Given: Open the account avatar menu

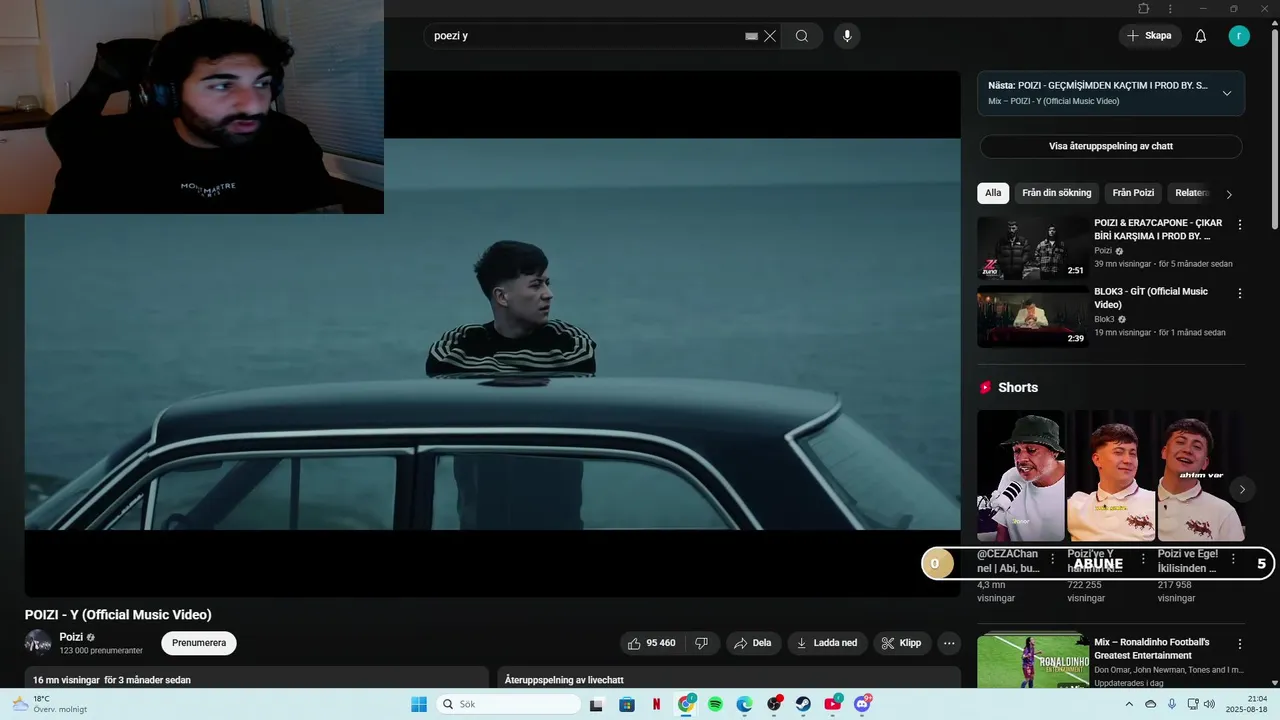Looking at the screenshot, I should coord(1239,36).
